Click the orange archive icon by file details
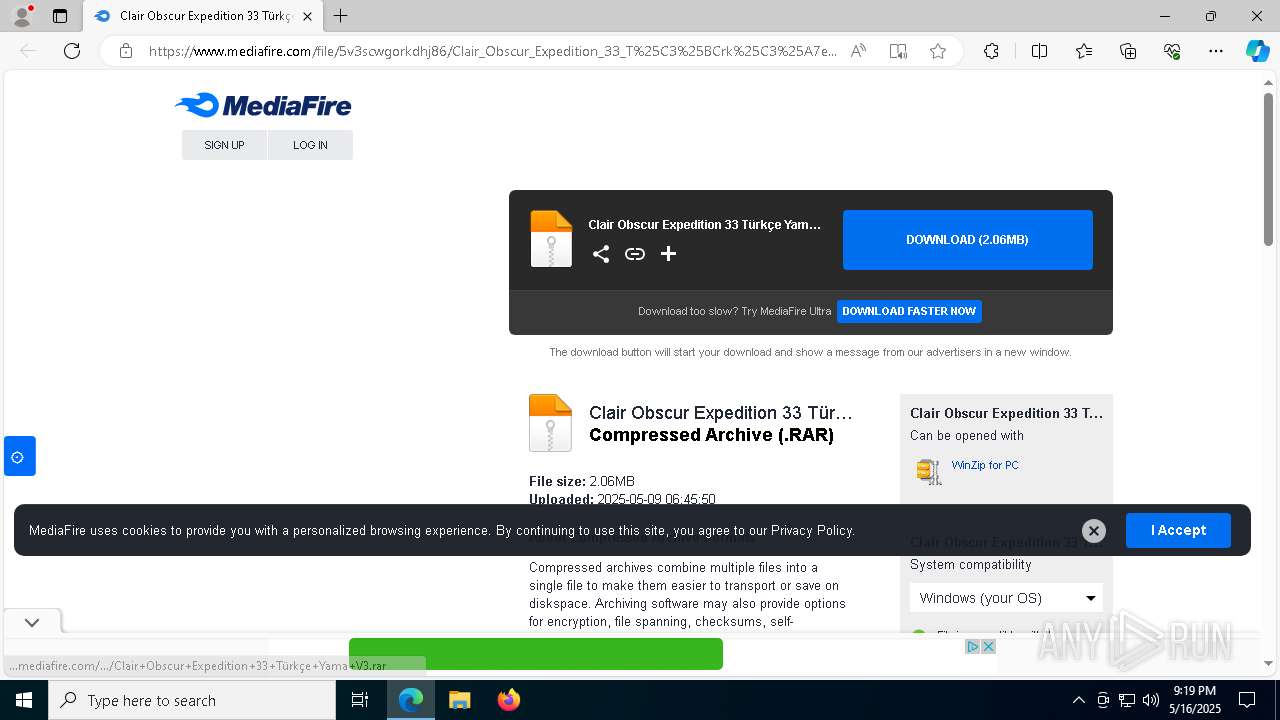 click(550, 423)
